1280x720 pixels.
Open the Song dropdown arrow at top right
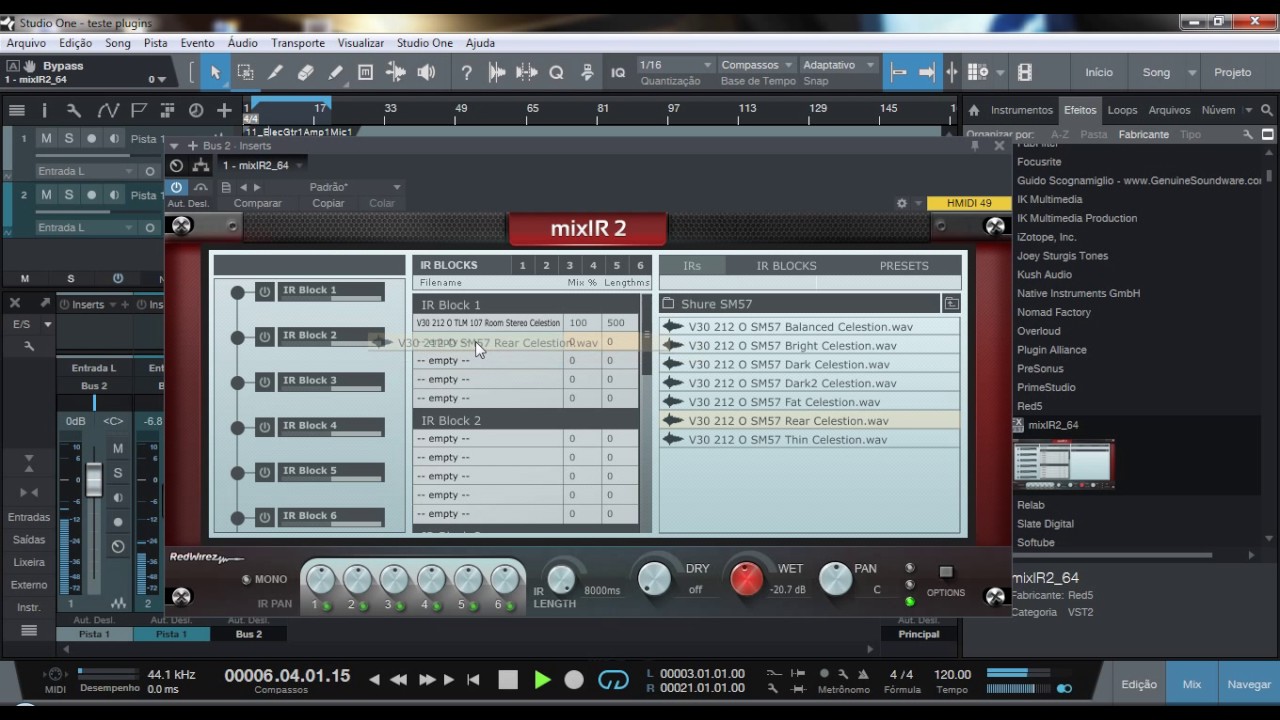tap(1192, 73)
